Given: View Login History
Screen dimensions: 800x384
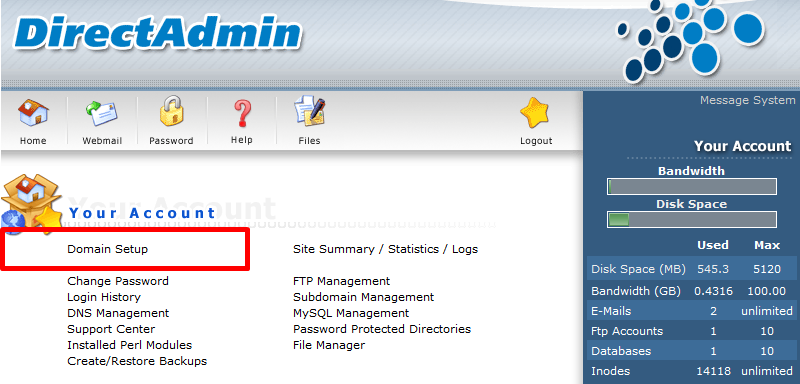Looking at the screenshot, I should pos(104,297).
